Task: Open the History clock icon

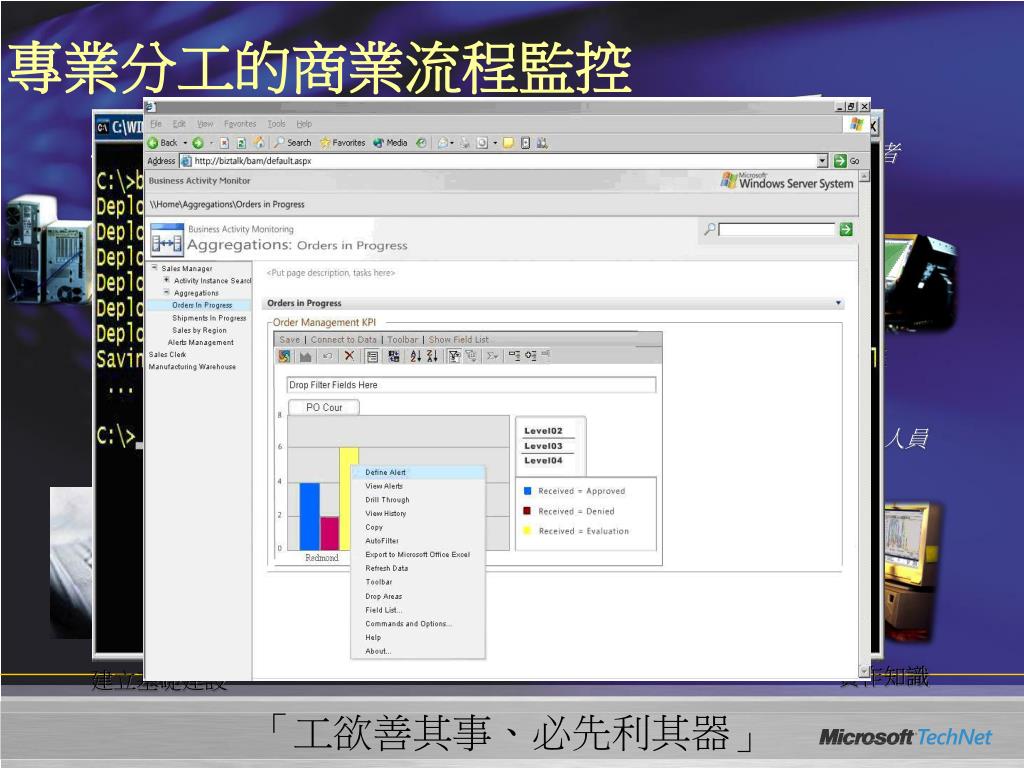Action: point(421,142)
